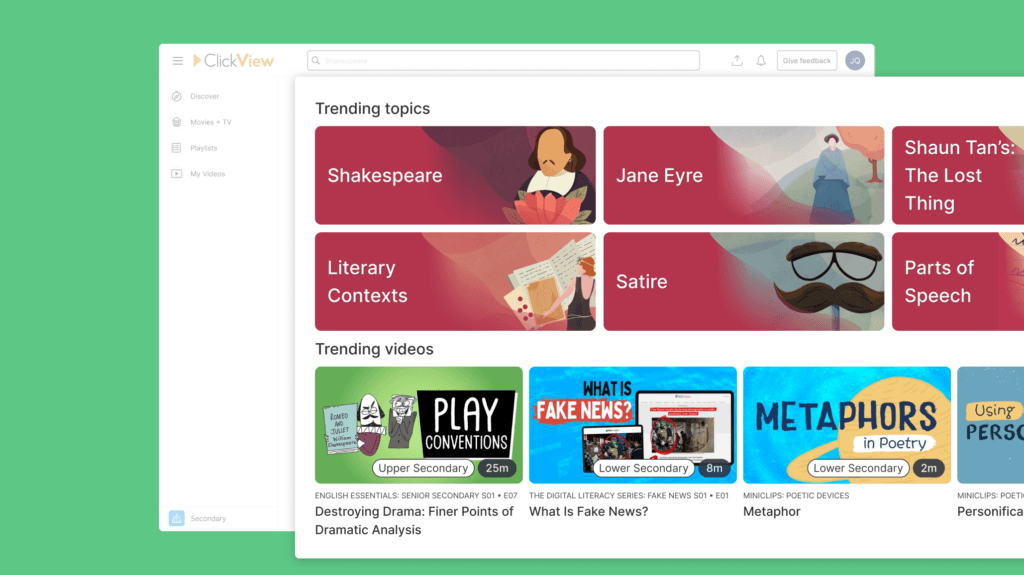Screen dimensions: 1024x575
Task: Click the Secondary level icon in sidebar
Action: click(x=177, y=518)
